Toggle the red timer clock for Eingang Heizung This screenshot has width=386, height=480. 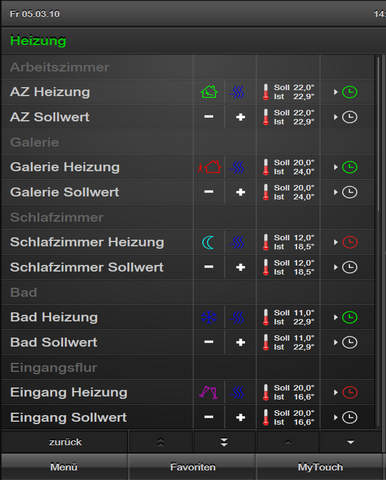(x=350, y=393)
